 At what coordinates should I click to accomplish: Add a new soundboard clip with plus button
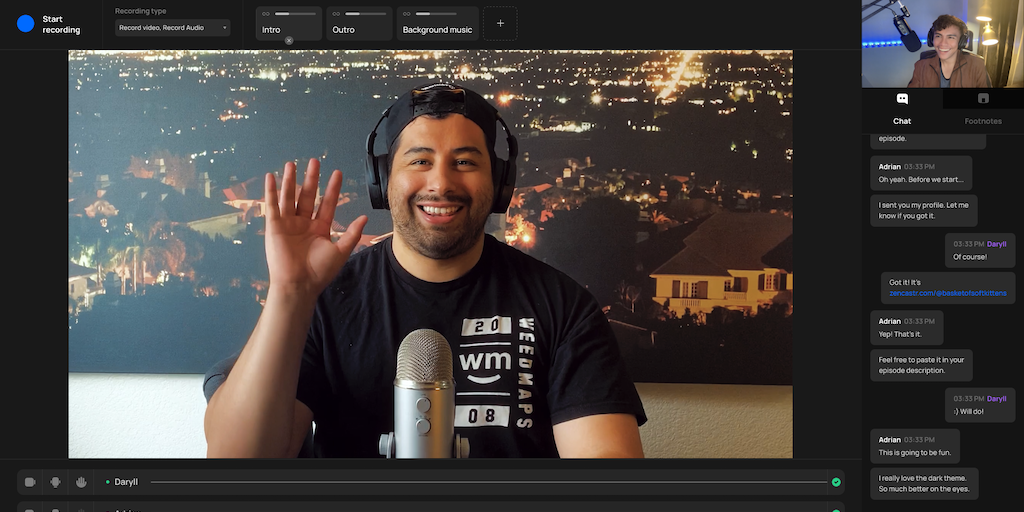pos(500,23)
